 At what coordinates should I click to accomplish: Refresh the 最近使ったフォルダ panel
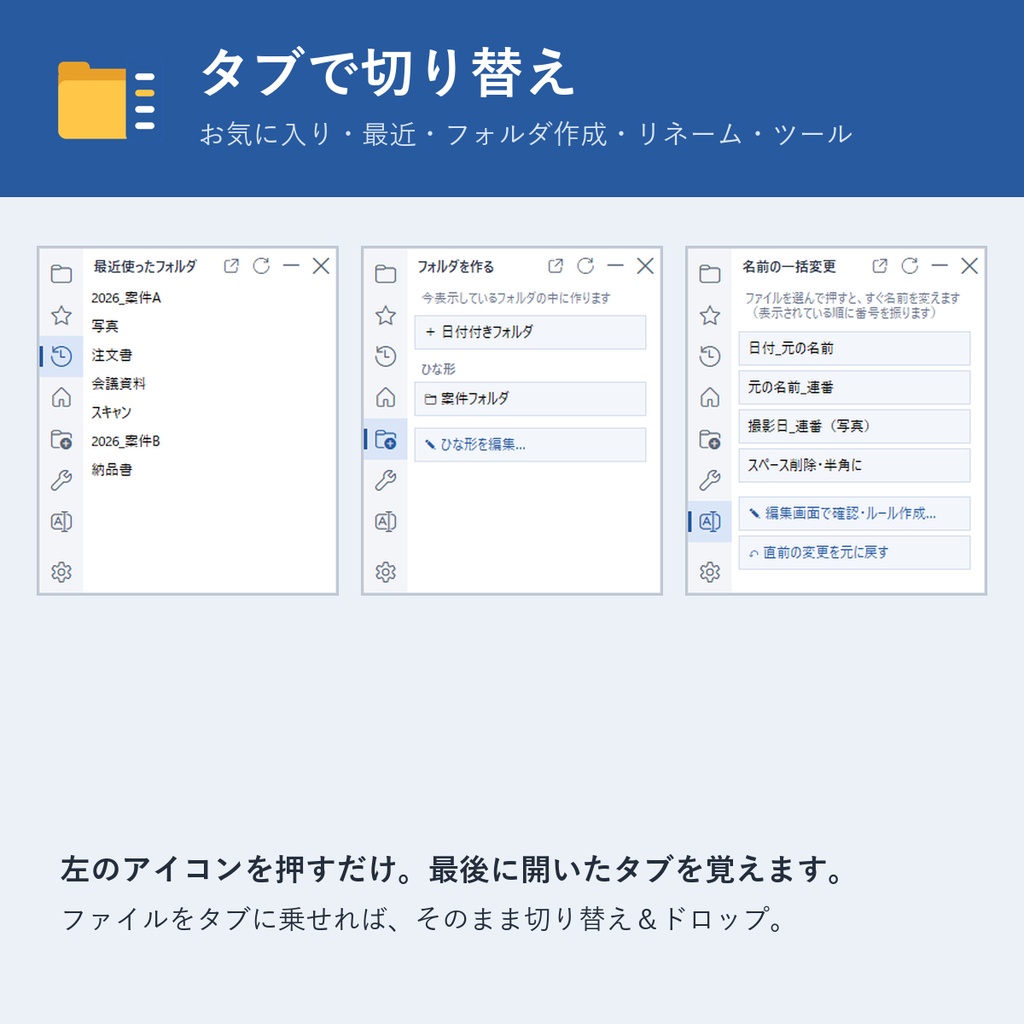pos(261,266)
